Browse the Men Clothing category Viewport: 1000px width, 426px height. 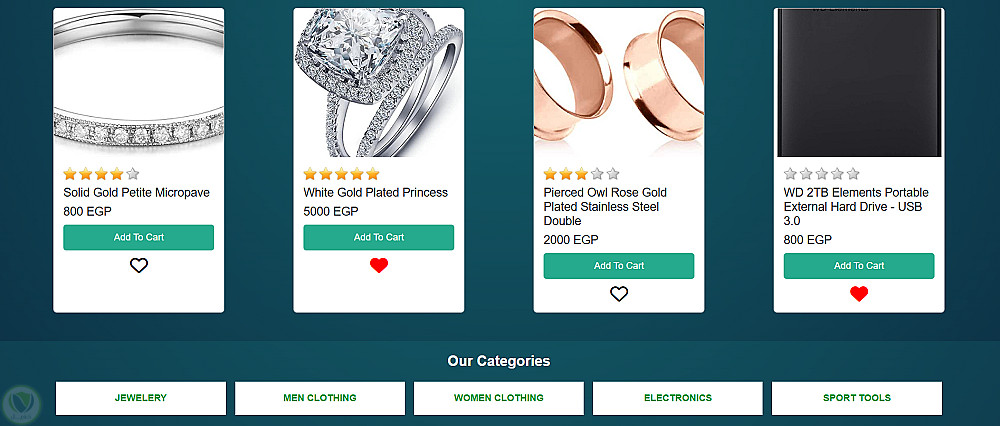coord(320,398)
